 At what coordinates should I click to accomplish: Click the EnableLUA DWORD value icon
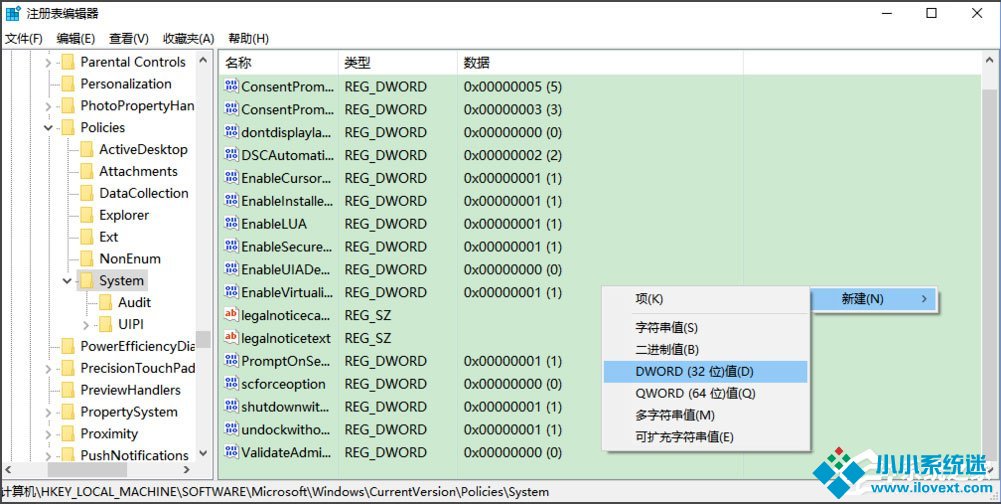(231, 224)
